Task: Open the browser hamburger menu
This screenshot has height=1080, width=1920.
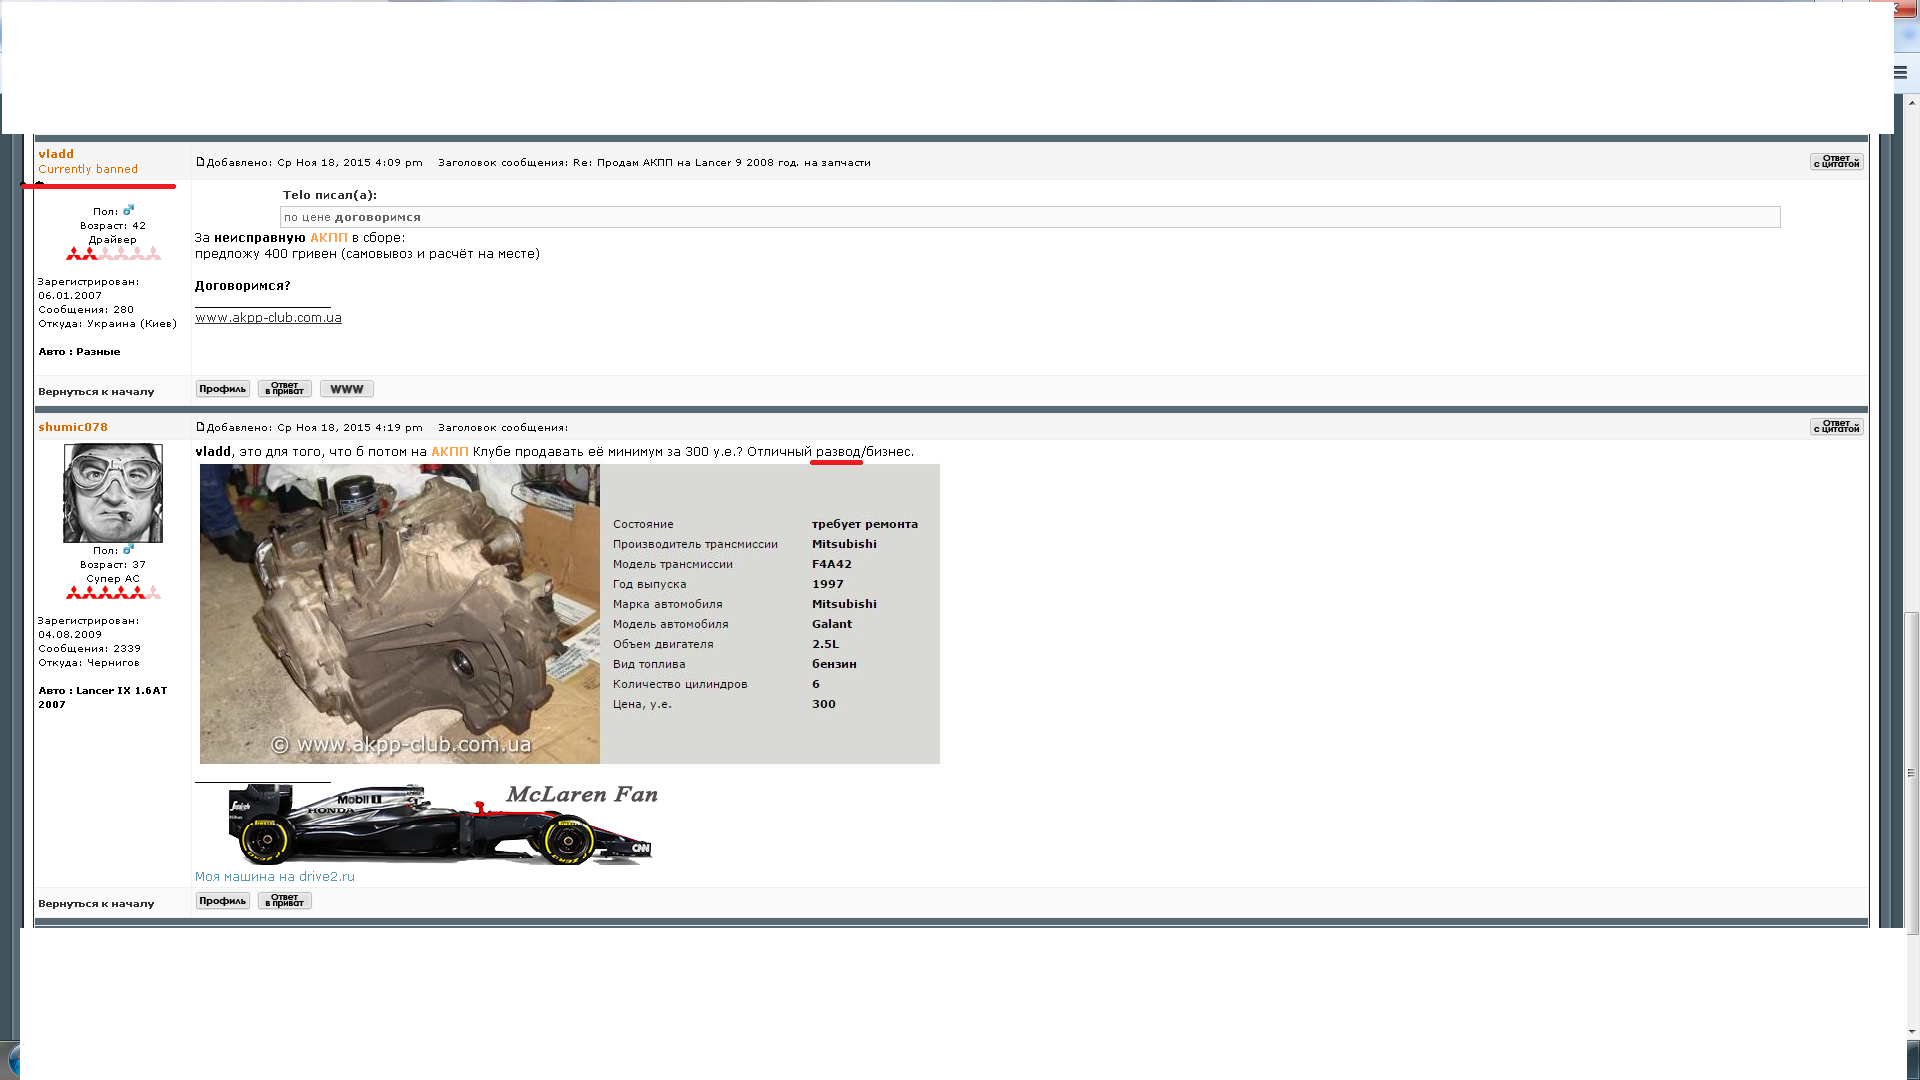Action: [x=1900, y=72]
